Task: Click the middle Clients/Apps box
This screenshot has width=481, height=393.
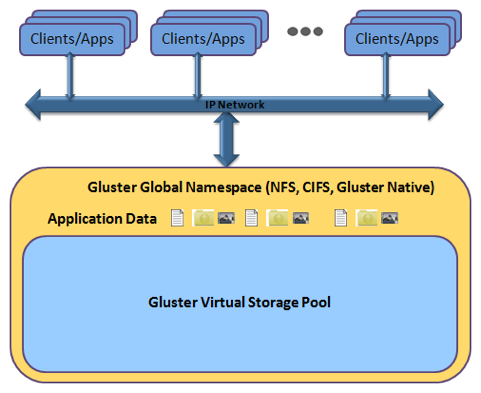Action: [203, 39]
